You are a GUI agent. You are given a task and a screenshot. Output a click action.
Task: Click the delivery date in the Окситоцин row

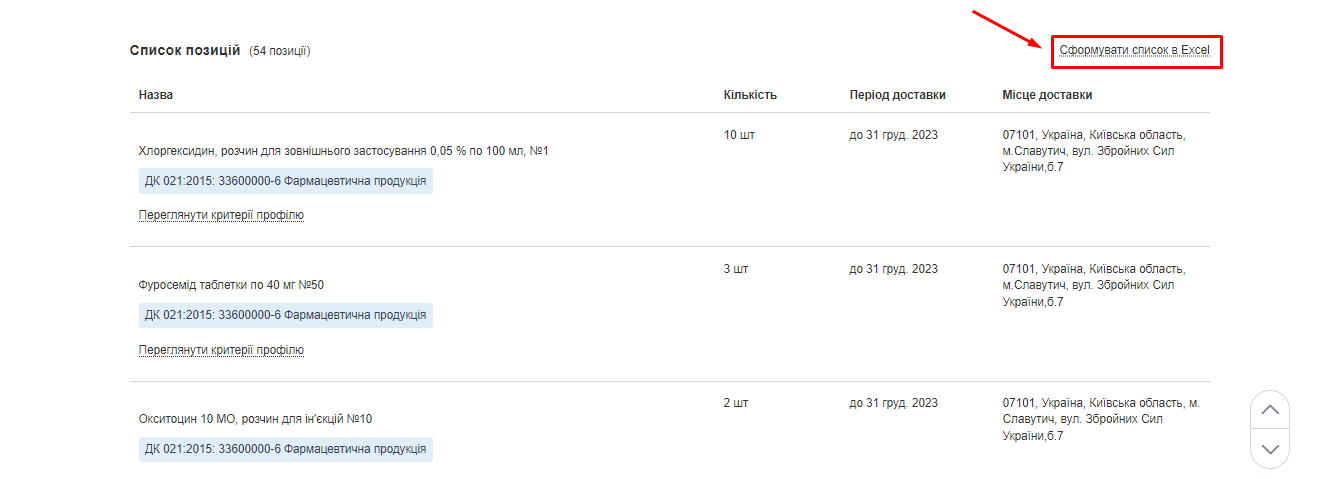893,403
